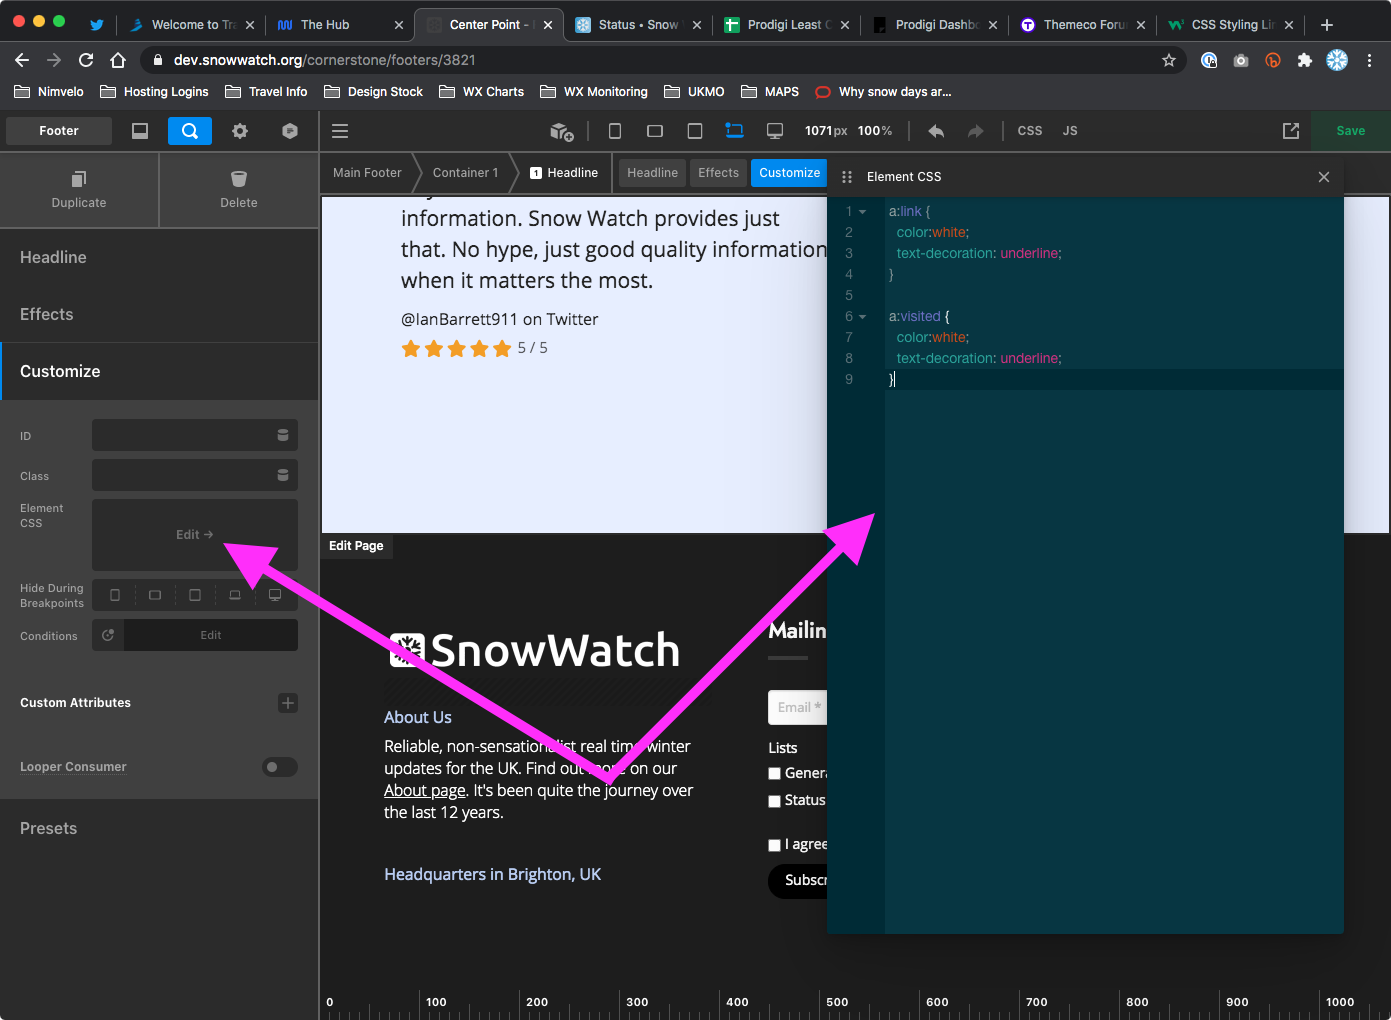Toggle the Looper Consumer switch
Screen dimensions: 1391x1020
(280, 767)
